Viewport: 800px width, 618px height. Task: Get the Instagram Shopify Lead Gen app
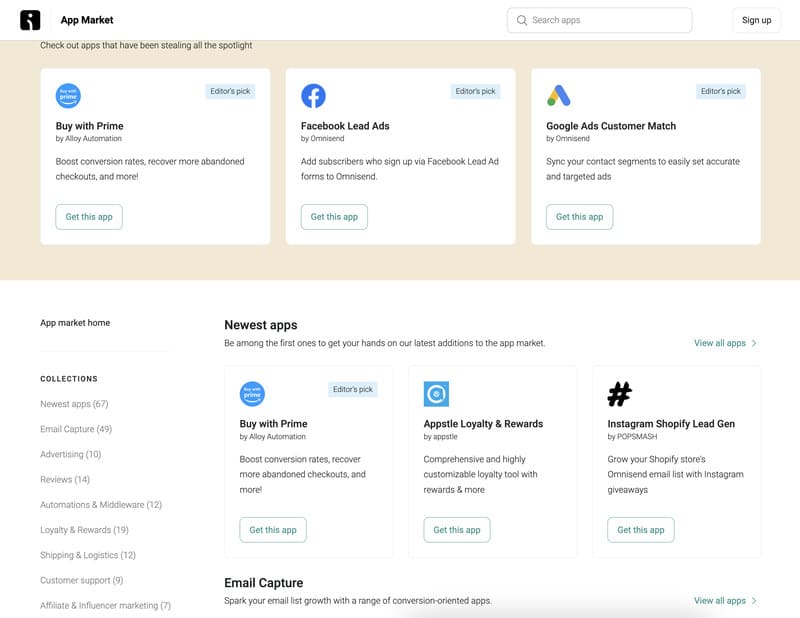point(641,530)
